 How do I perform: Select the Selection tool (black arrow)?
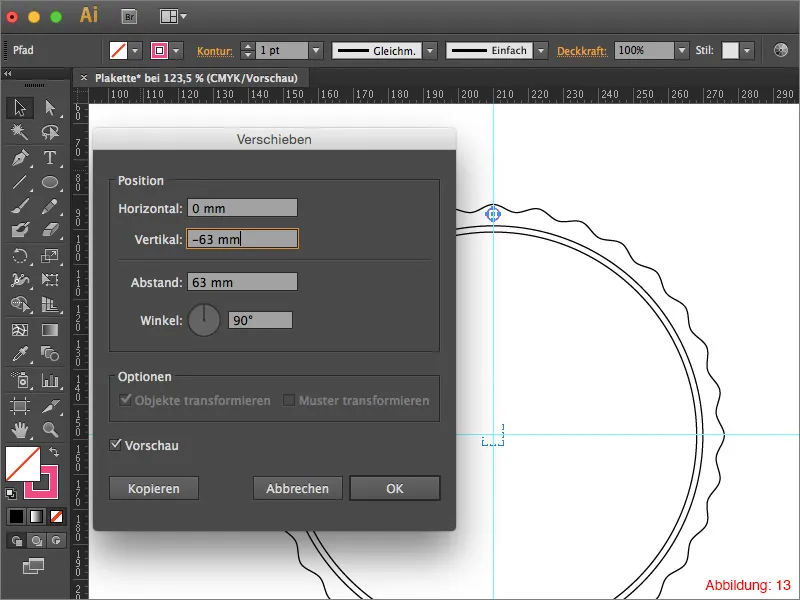tap(19, 108)
